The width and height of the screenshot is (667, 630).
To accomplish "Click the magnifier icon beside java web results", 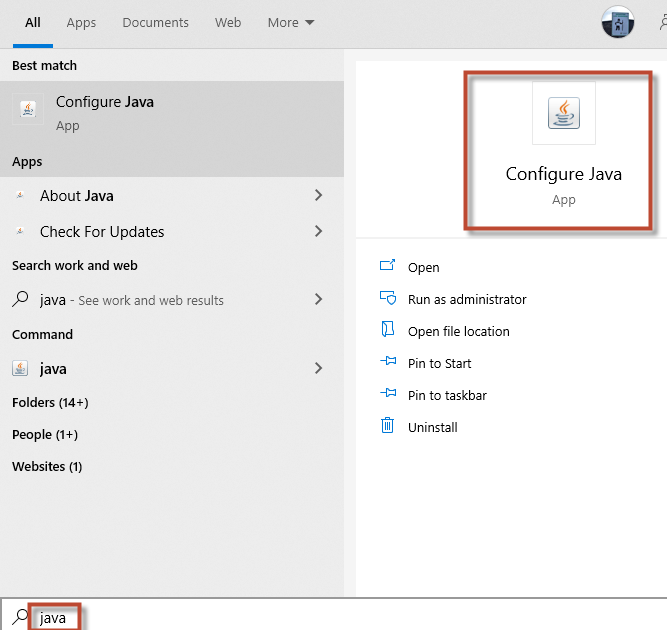I will point(20,299).
